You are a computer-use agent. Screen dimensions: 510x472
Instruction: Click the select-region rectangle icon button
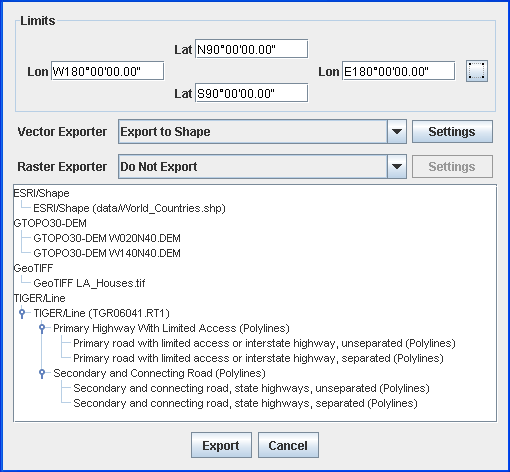coord(477,71)
